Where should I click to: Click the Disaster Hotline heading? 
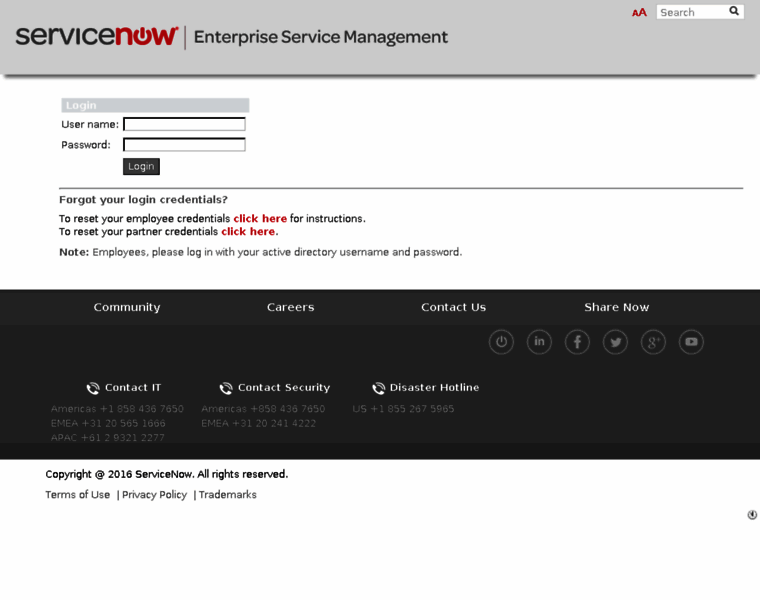point(434,388)
